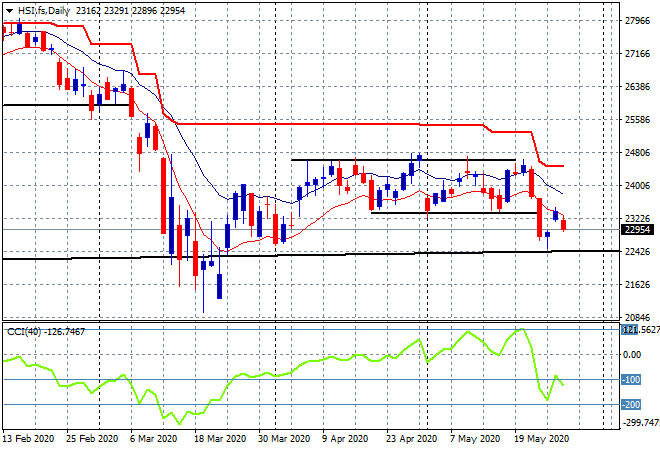Select the date label 25 Feb 2020
Viewport: 660px width, 450px height.
(92, 439)
